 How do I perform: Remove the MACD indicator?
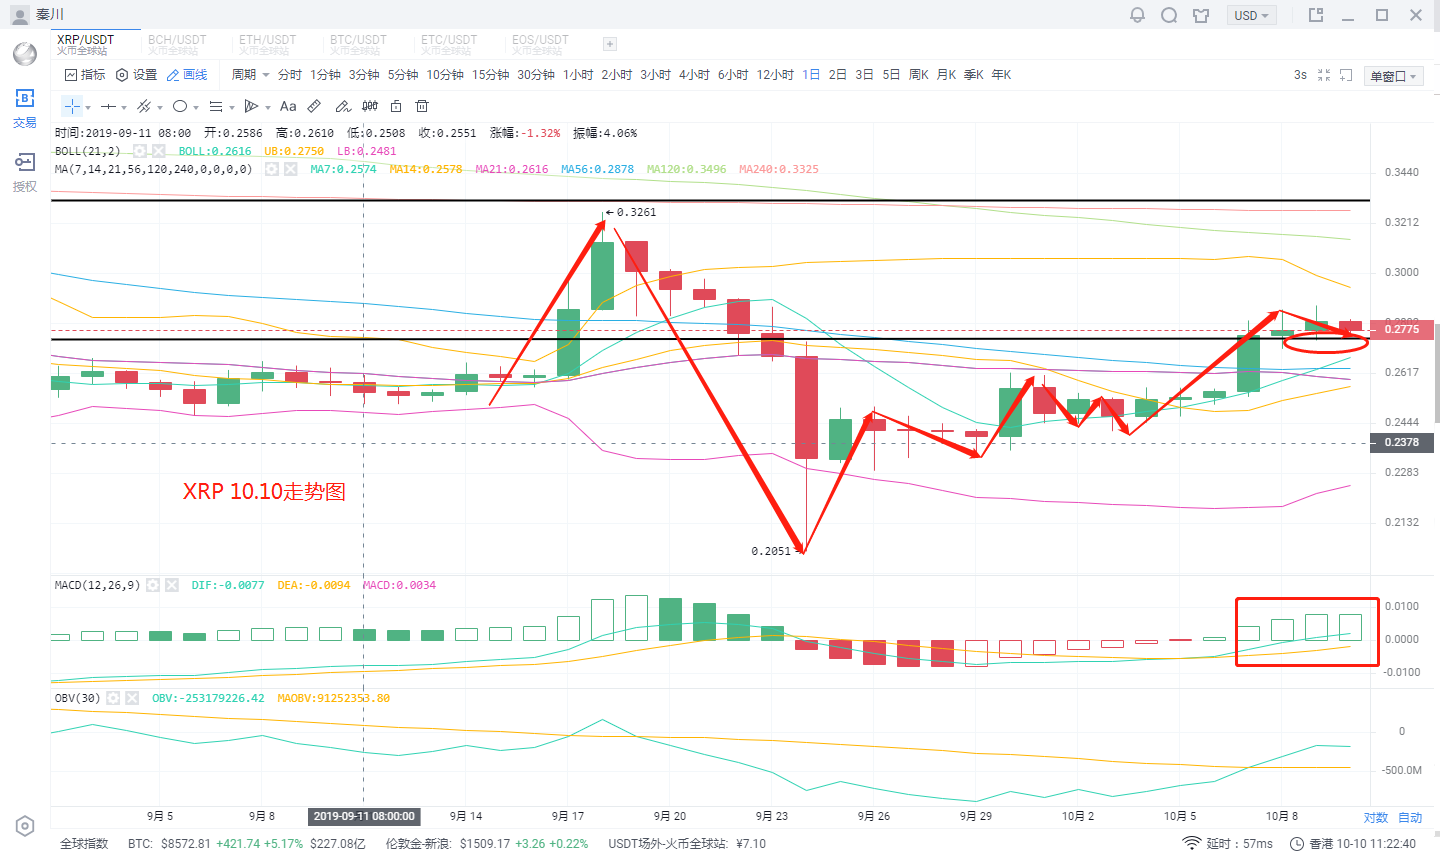172,585
